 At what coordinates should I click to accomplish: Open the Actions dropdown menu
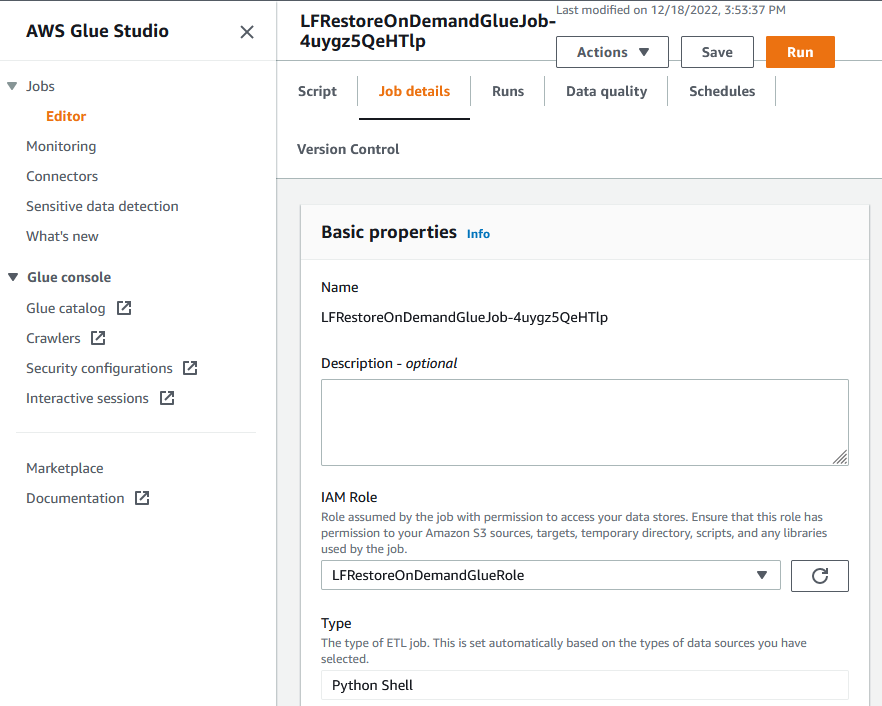tap(612, 52)
